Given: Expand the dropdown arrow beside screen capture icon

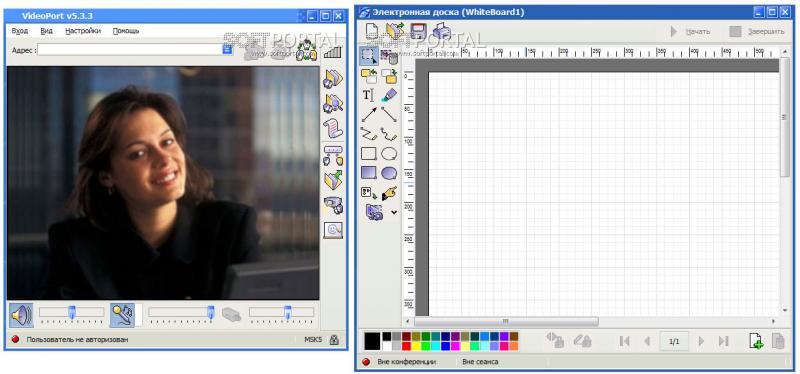Looking at the screenshot, I should click(x=393, y=212).
